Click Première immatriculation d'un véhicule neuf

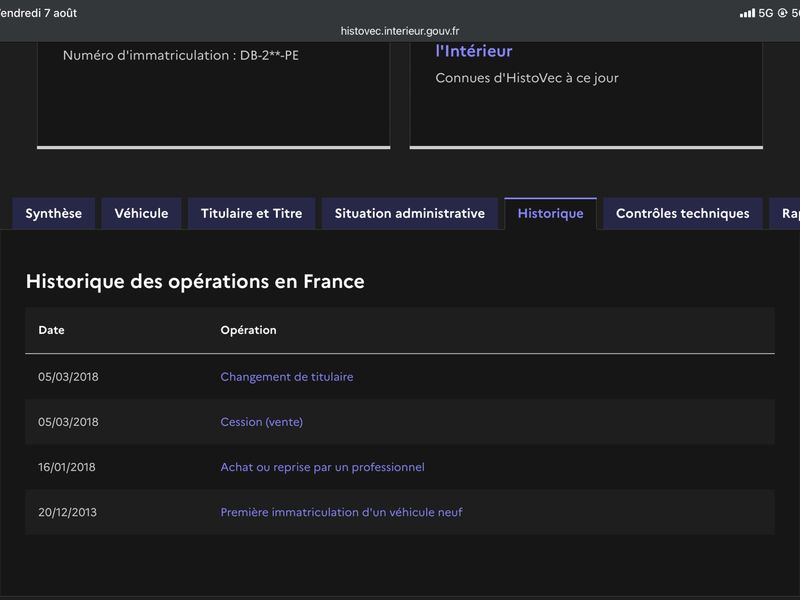coord(341,512)
